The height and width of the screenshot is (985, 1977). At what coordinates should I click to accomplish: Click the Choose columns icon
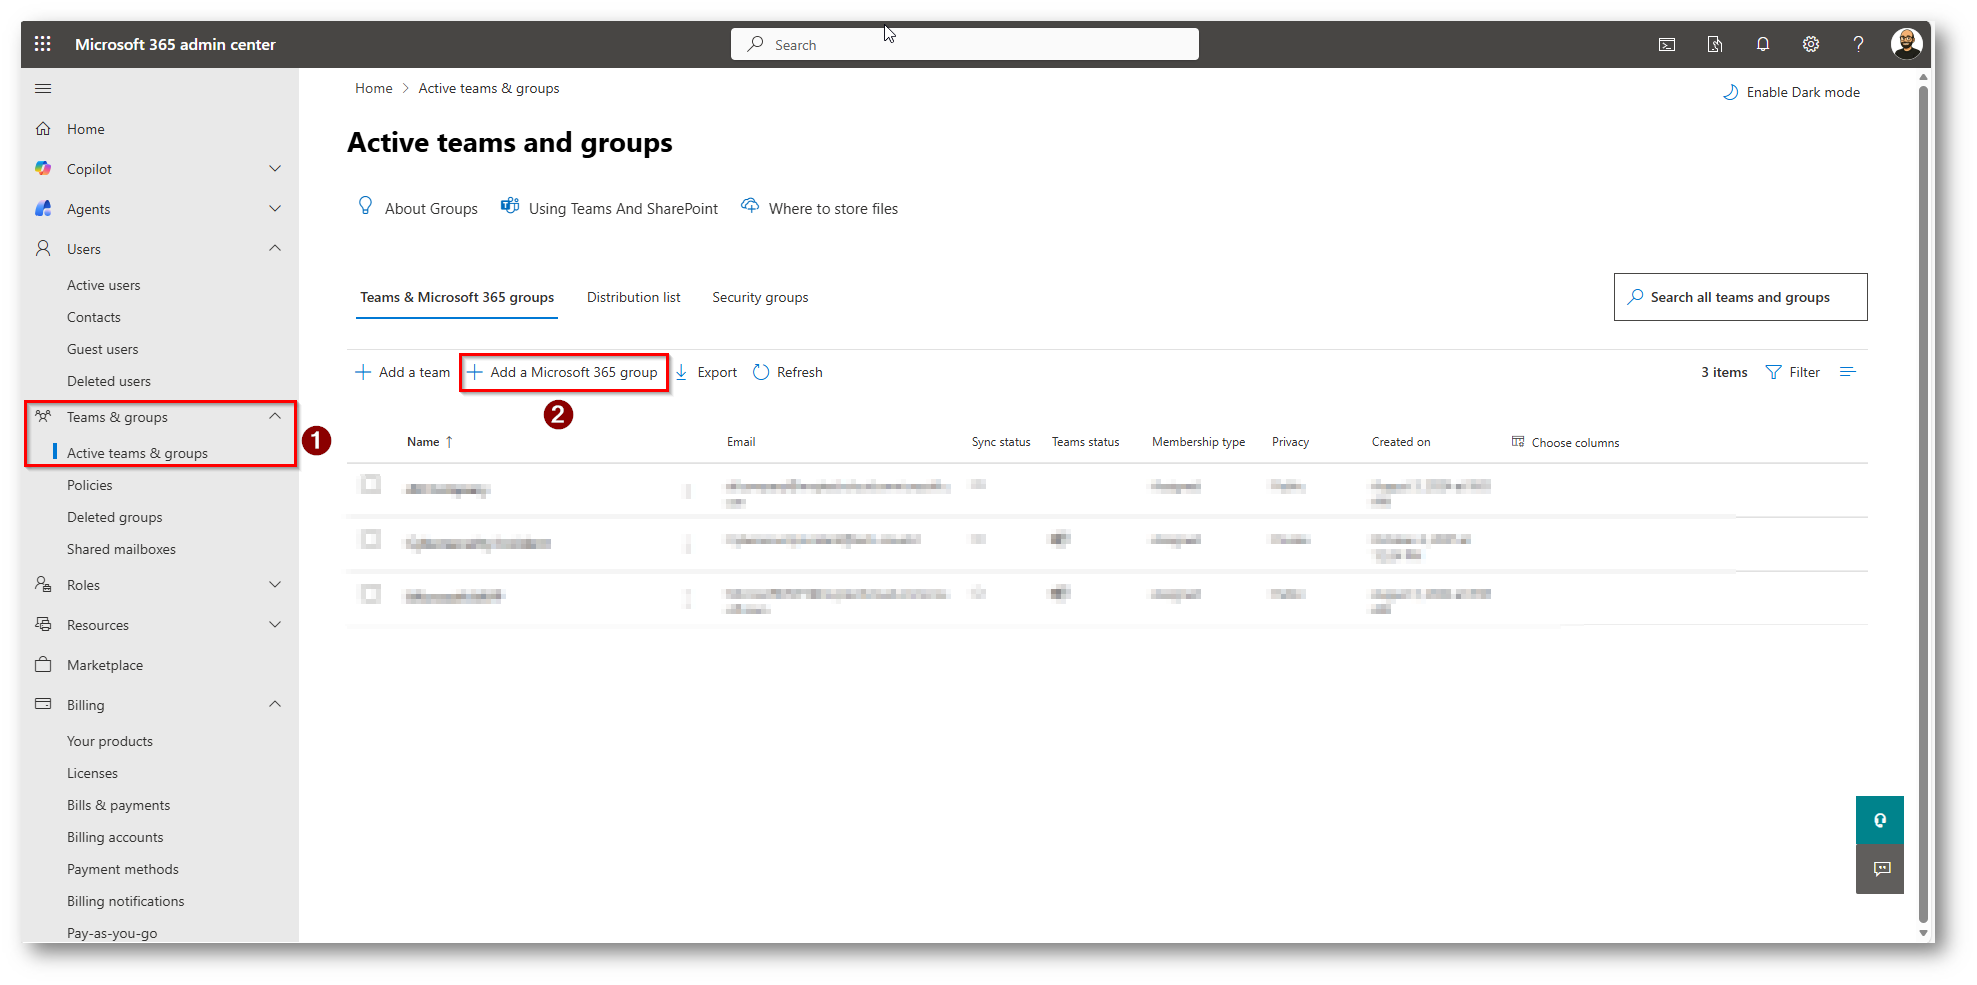[x=1518, y=442]
